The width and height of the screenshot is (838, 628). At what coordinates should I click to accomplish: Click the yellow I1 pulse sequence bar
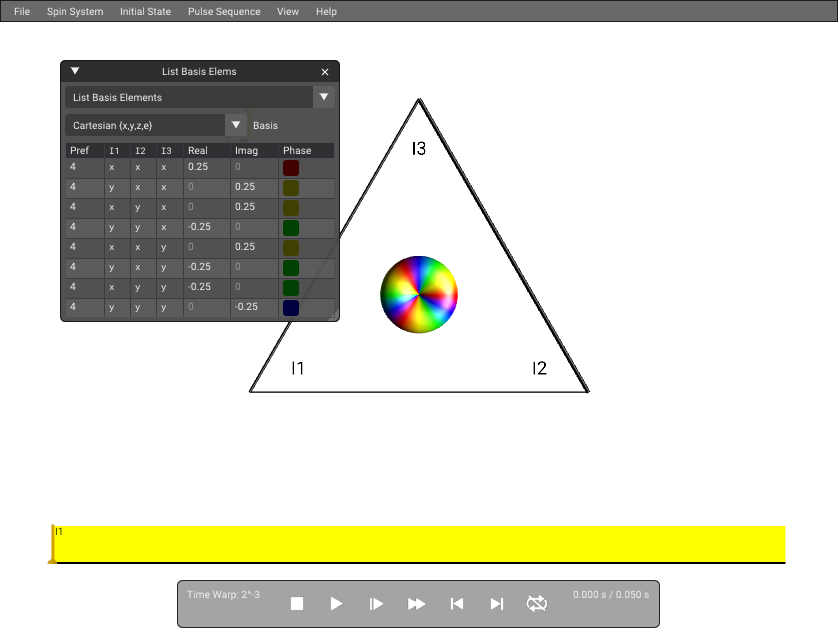tap(420, 544)
